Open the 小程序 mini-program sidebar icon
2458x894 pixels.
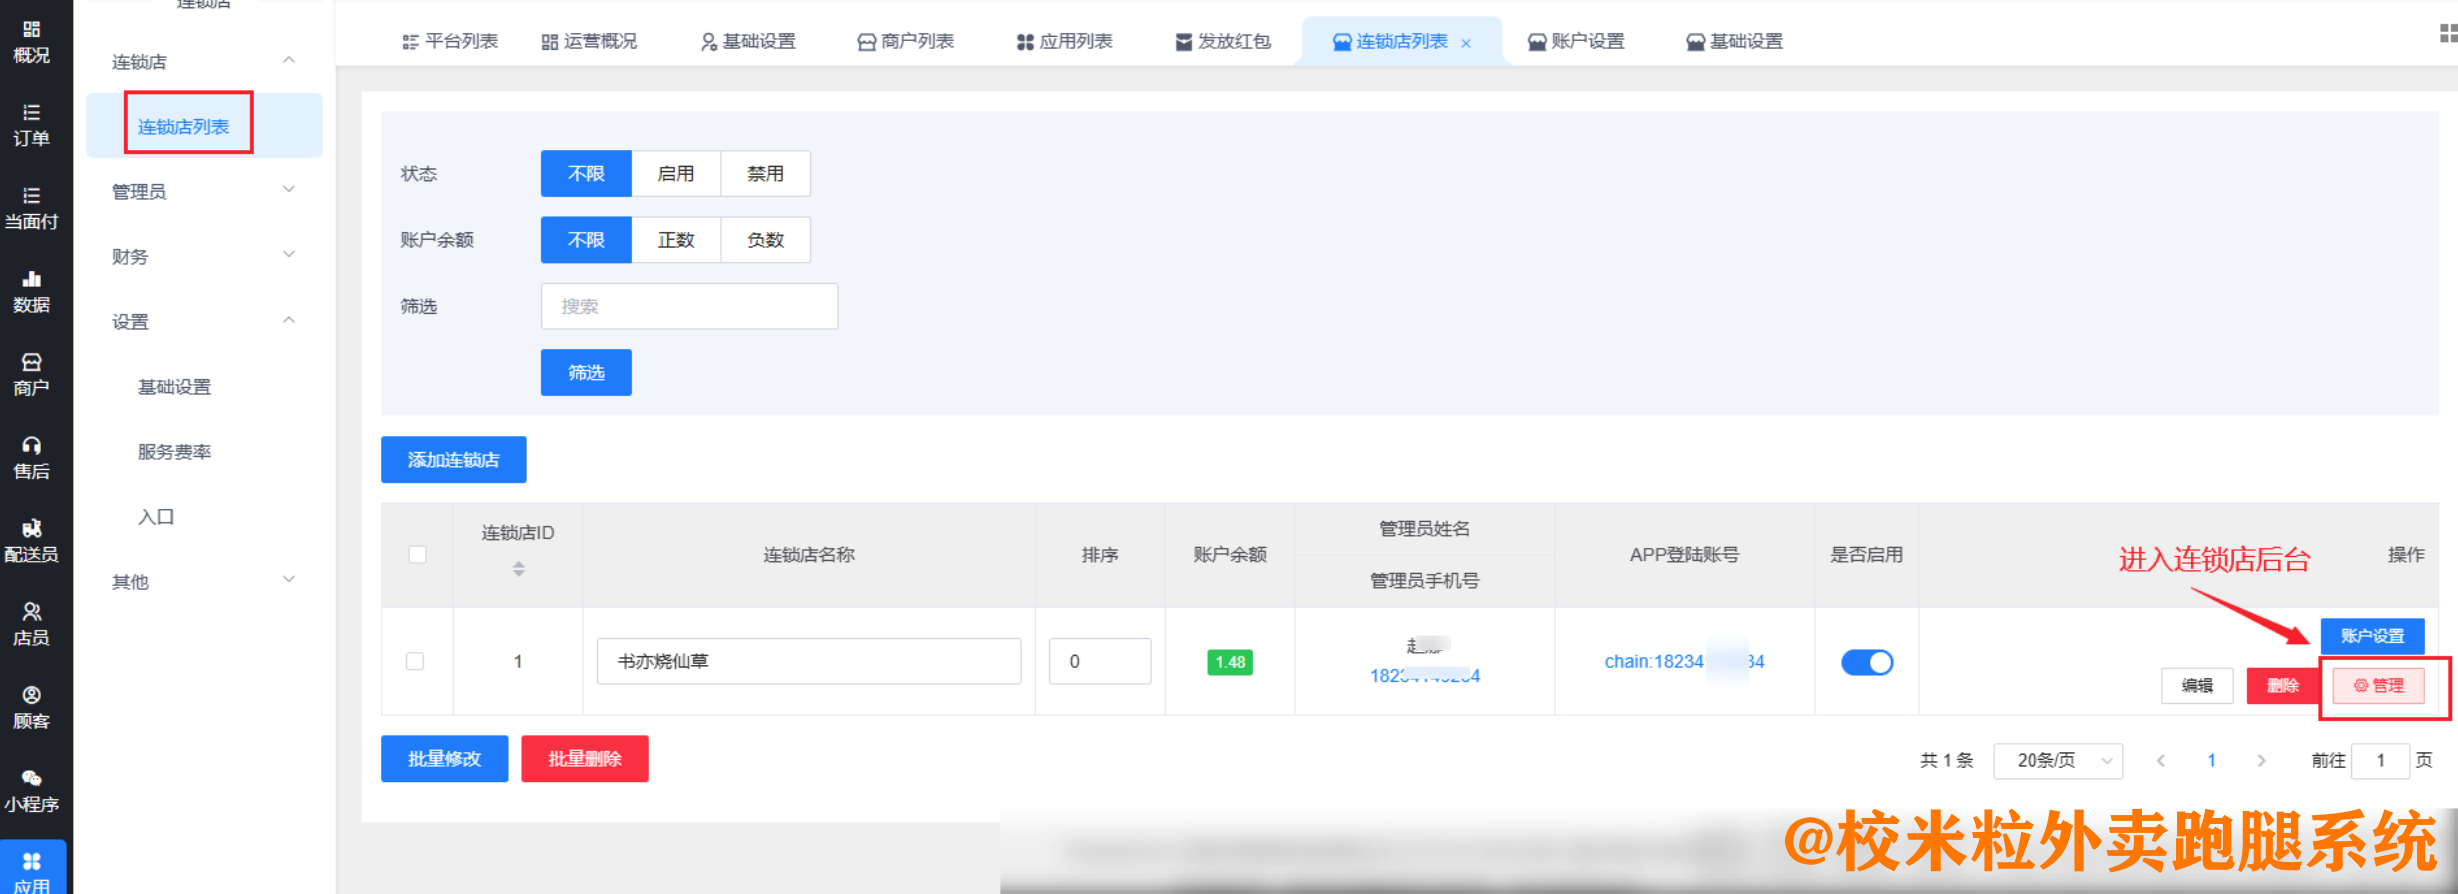click(x=31, y=790)
